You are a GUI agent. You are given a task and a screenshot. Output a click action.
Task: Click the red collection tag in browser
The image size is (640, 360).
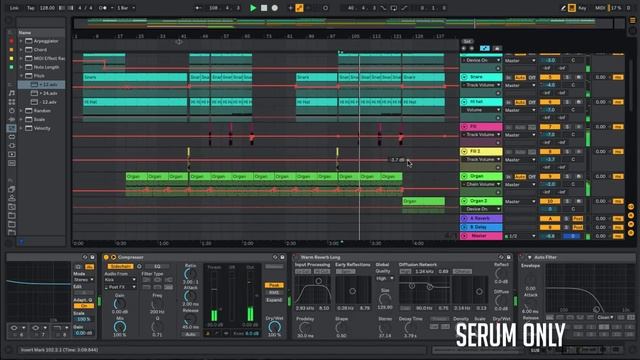click(11, 41)
